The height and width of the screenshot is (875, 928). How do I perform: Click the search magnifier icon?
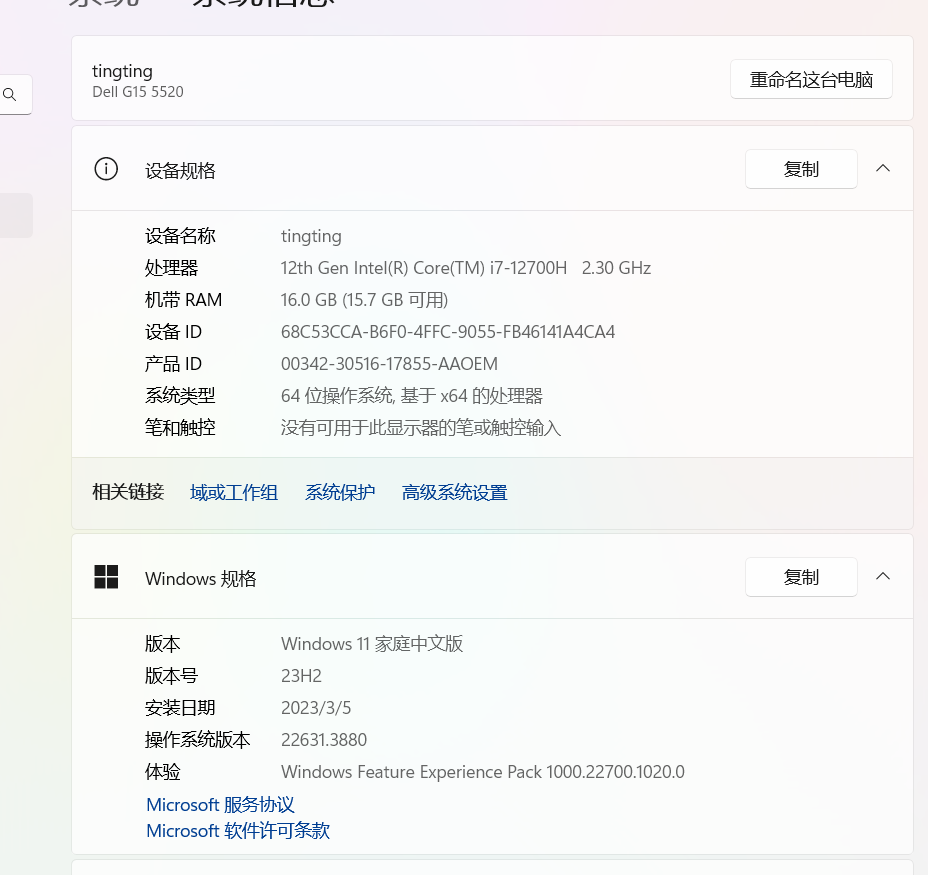tap(9, 94)
